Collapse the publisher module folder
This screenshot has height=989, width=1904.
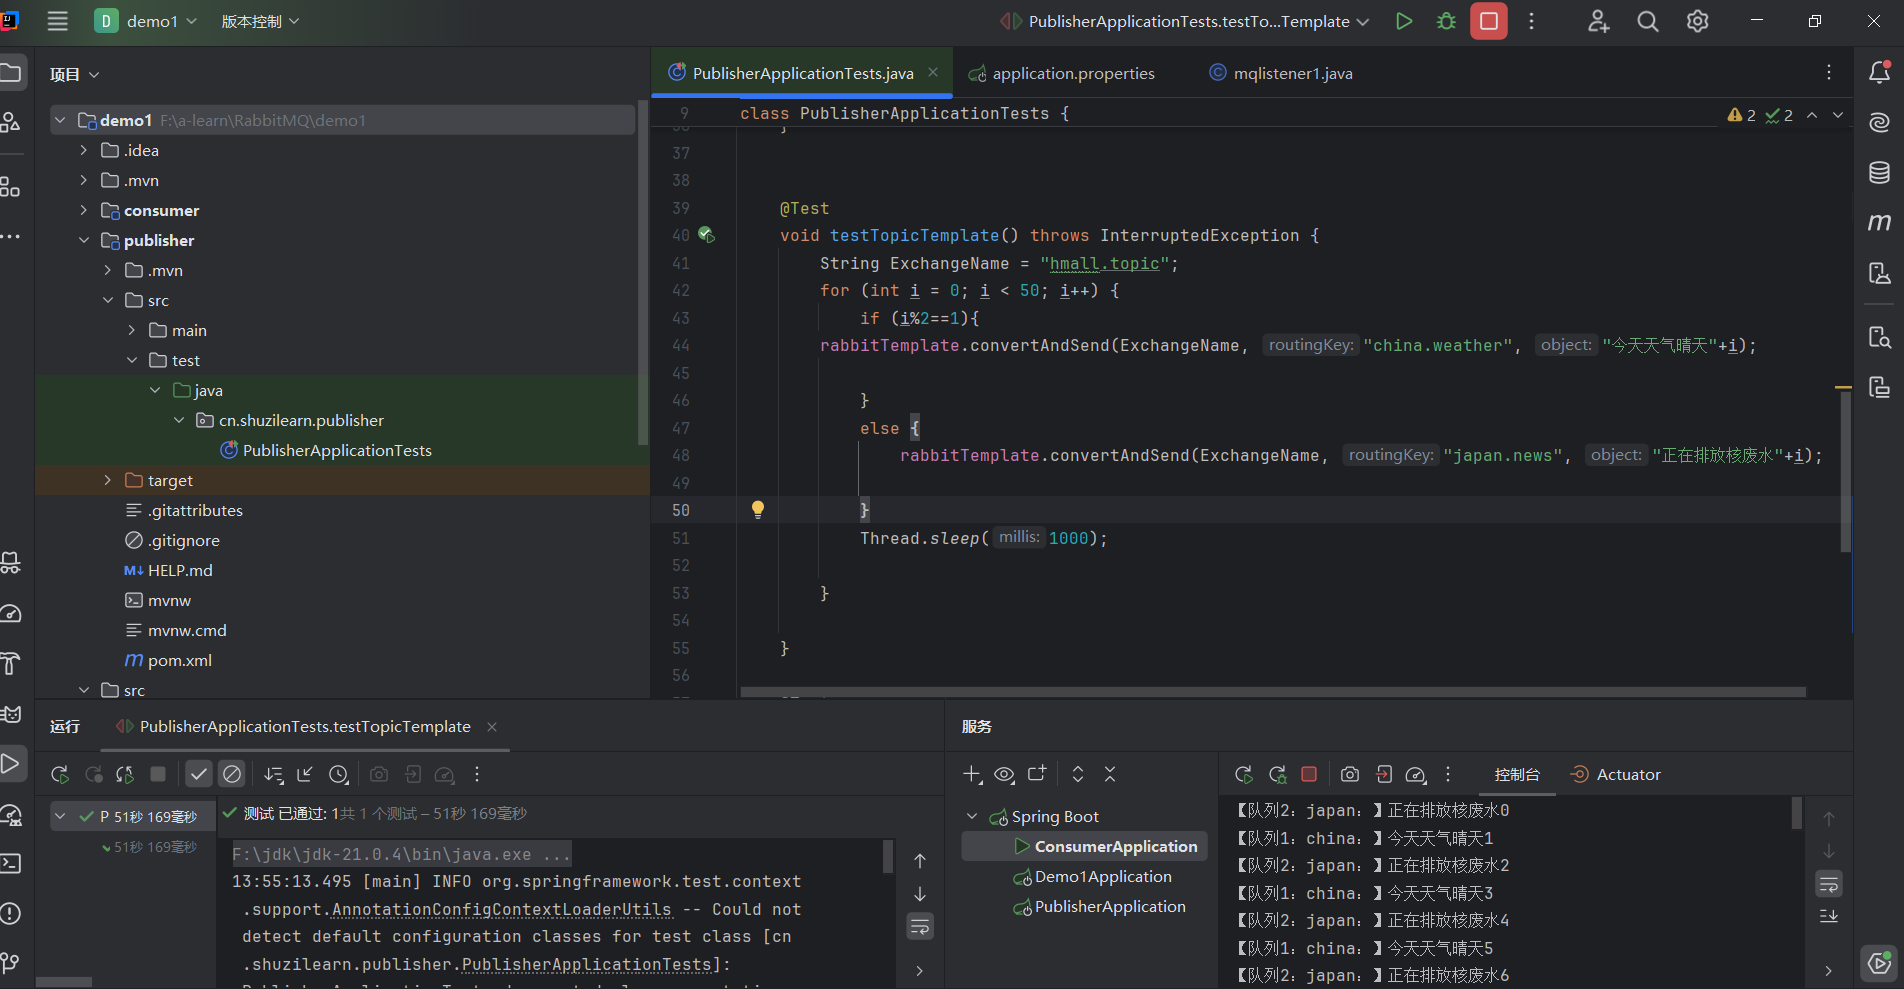pos(84,240)
